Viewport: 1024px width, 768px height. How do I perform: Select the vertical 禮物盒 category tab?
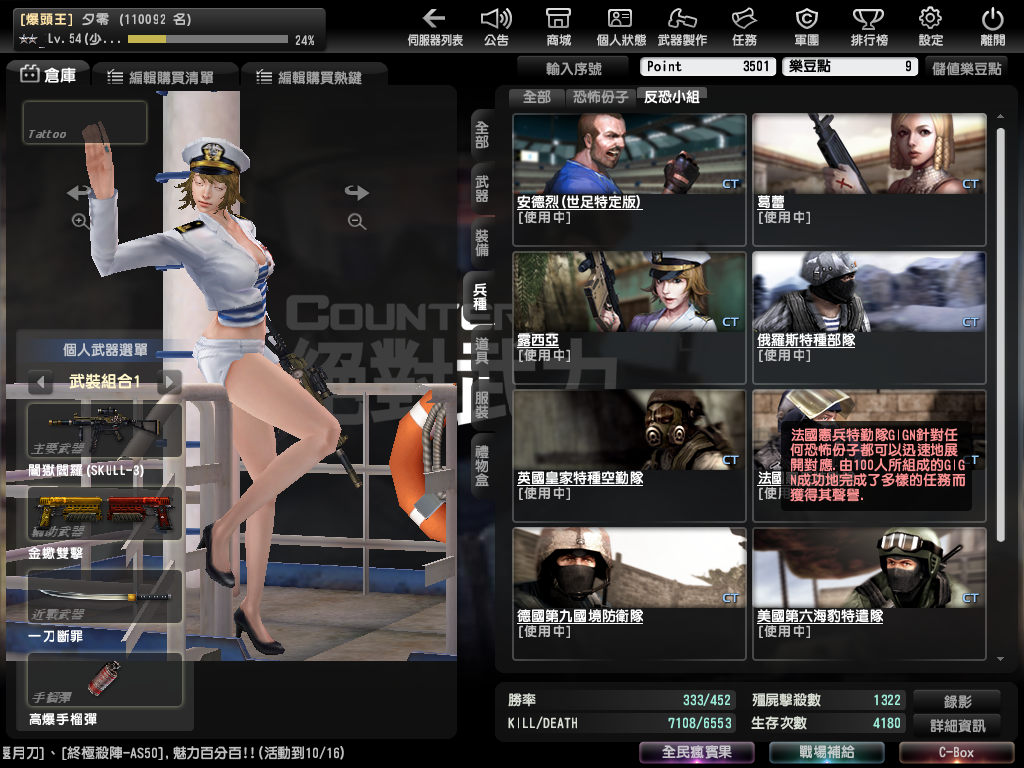click(x=482, y=465)
